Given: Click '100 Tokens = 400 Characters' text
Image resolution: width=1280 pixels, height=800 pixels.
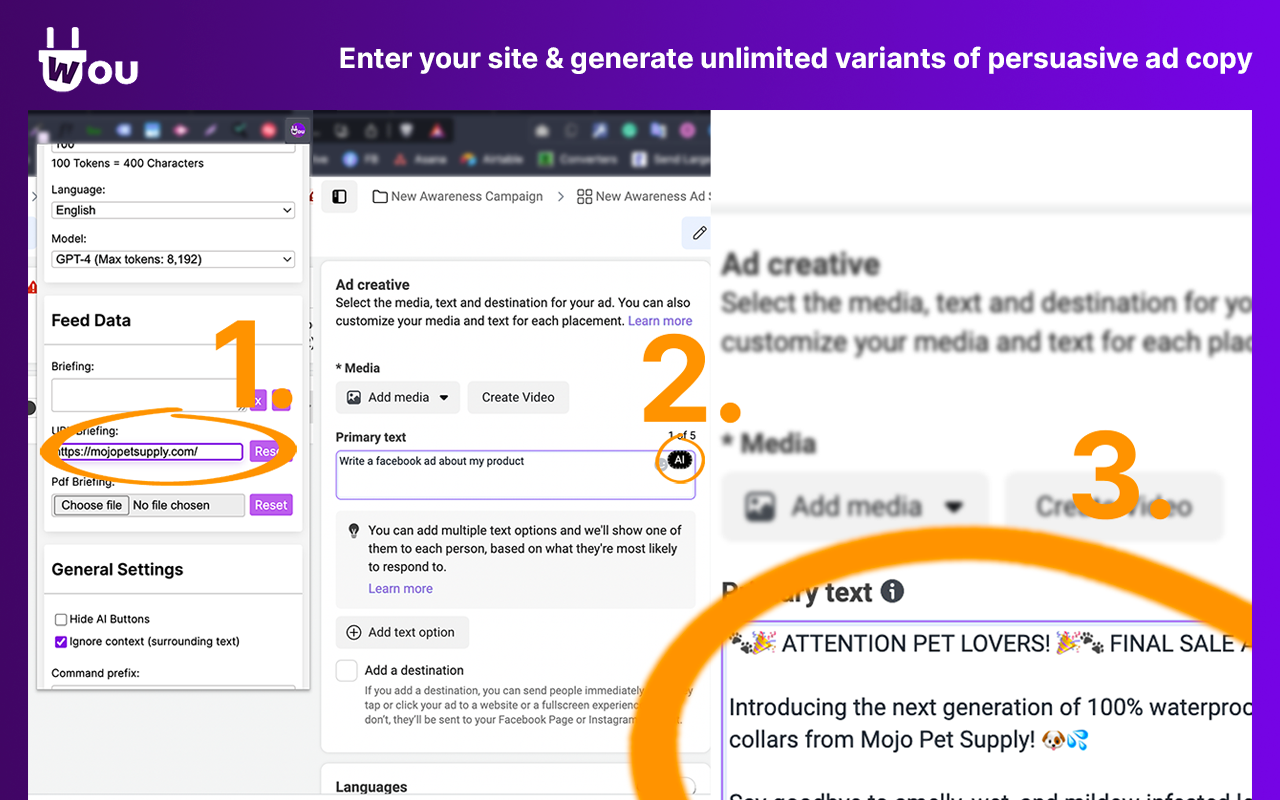Looking at the screenshot, I should tap(127, 163).
